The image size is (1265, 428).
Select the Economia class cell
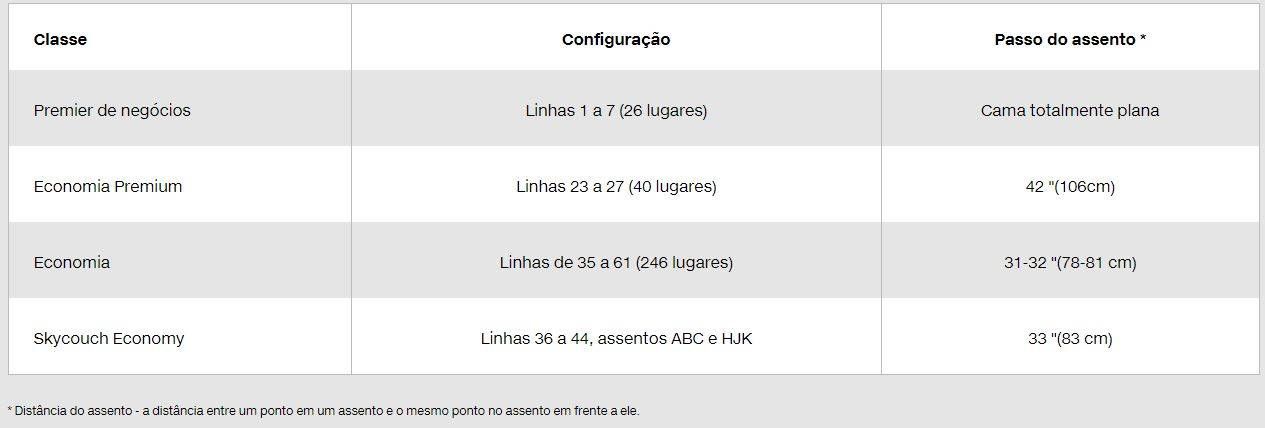[x=72, y=262]
